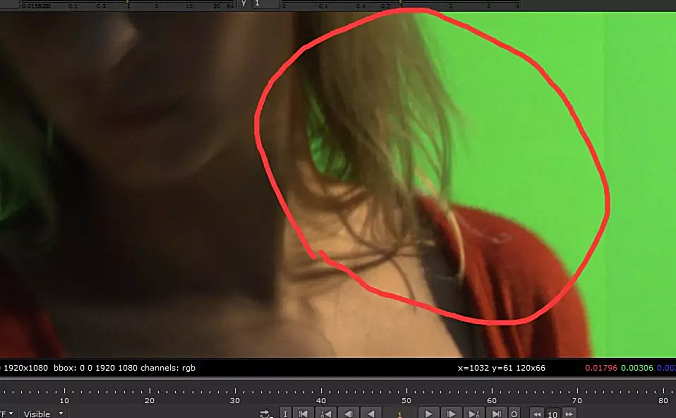Skip forward by frame increment
Viewport: 676px width, 418px height.
(569, 412)
